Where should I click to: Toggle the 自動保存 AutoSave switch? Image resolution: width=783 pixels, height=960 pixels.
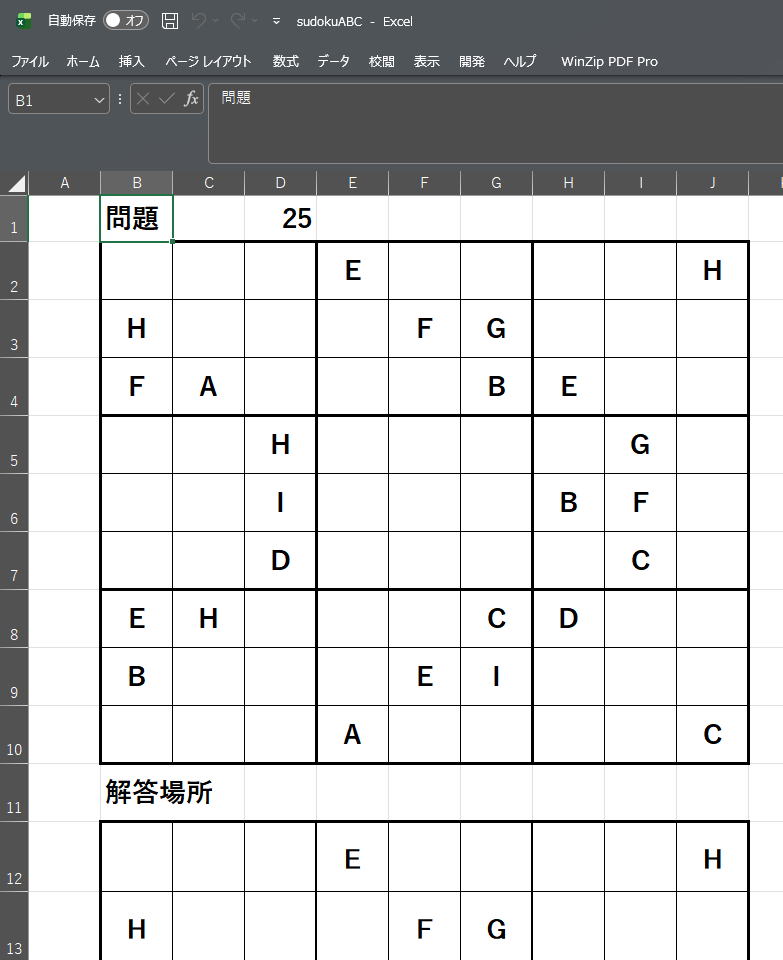point(125,21)
